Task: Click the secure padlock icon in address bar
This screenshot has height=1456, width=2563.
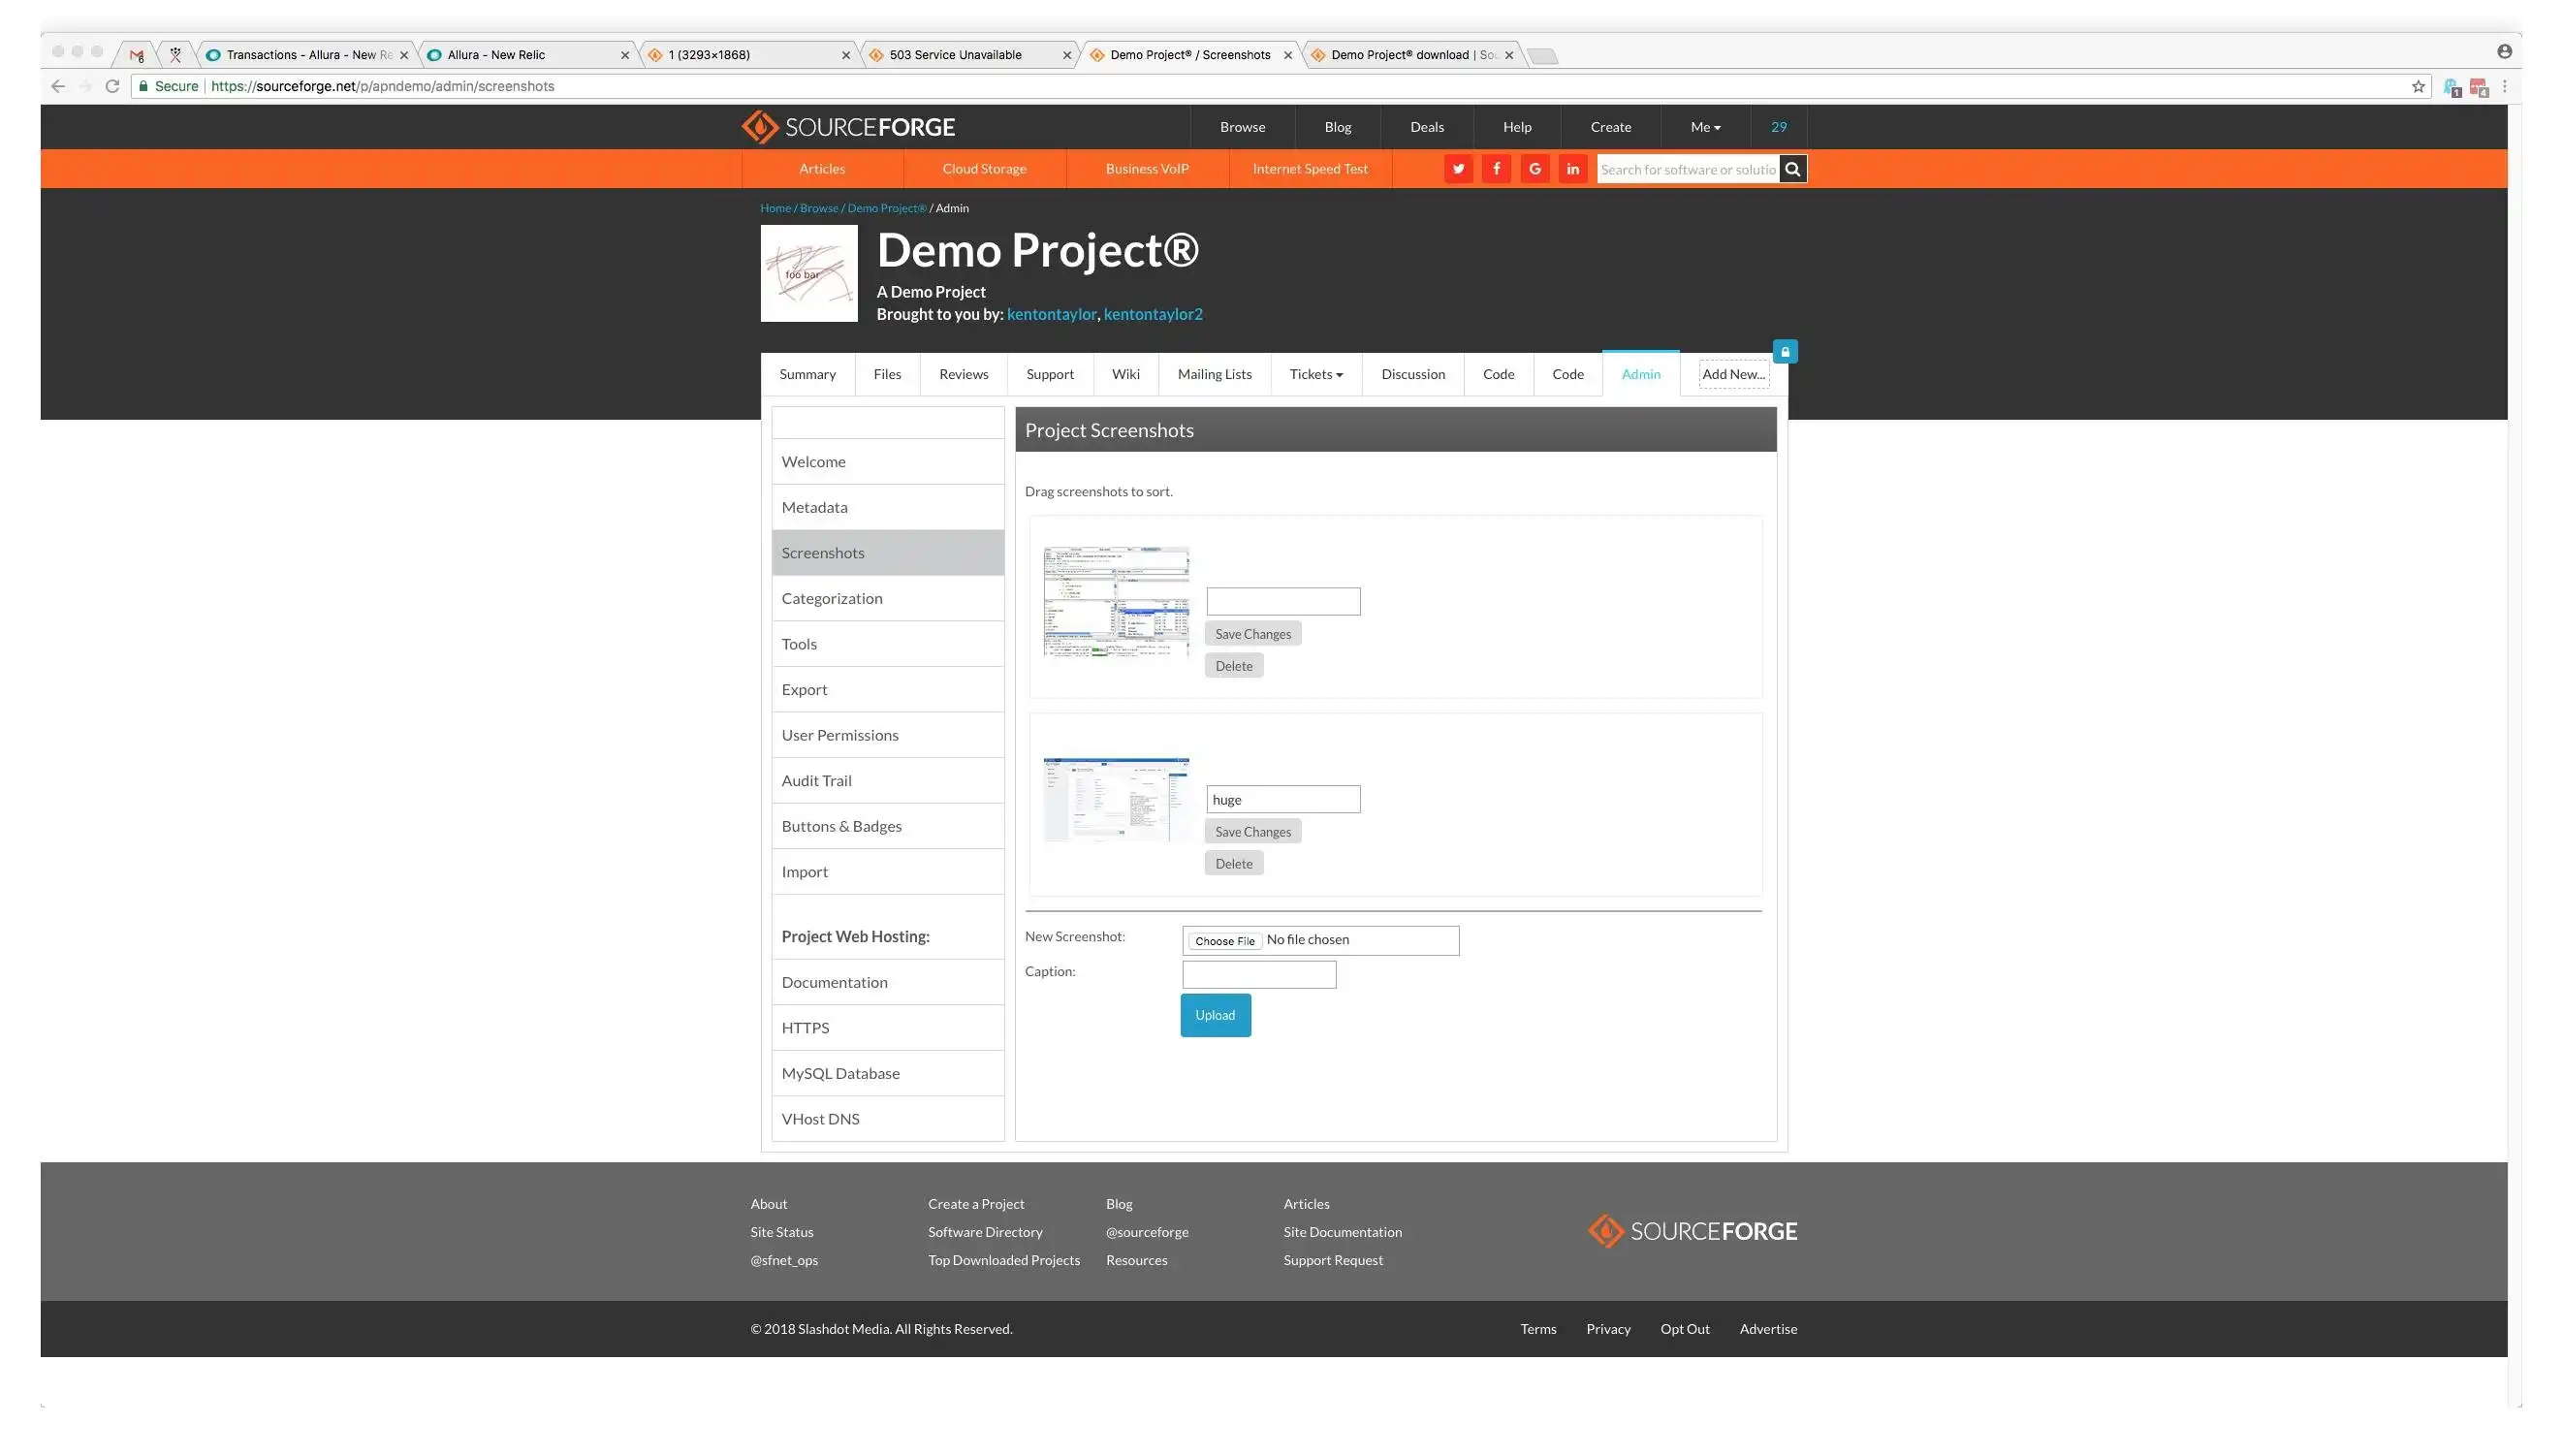Action: [146, 84]
